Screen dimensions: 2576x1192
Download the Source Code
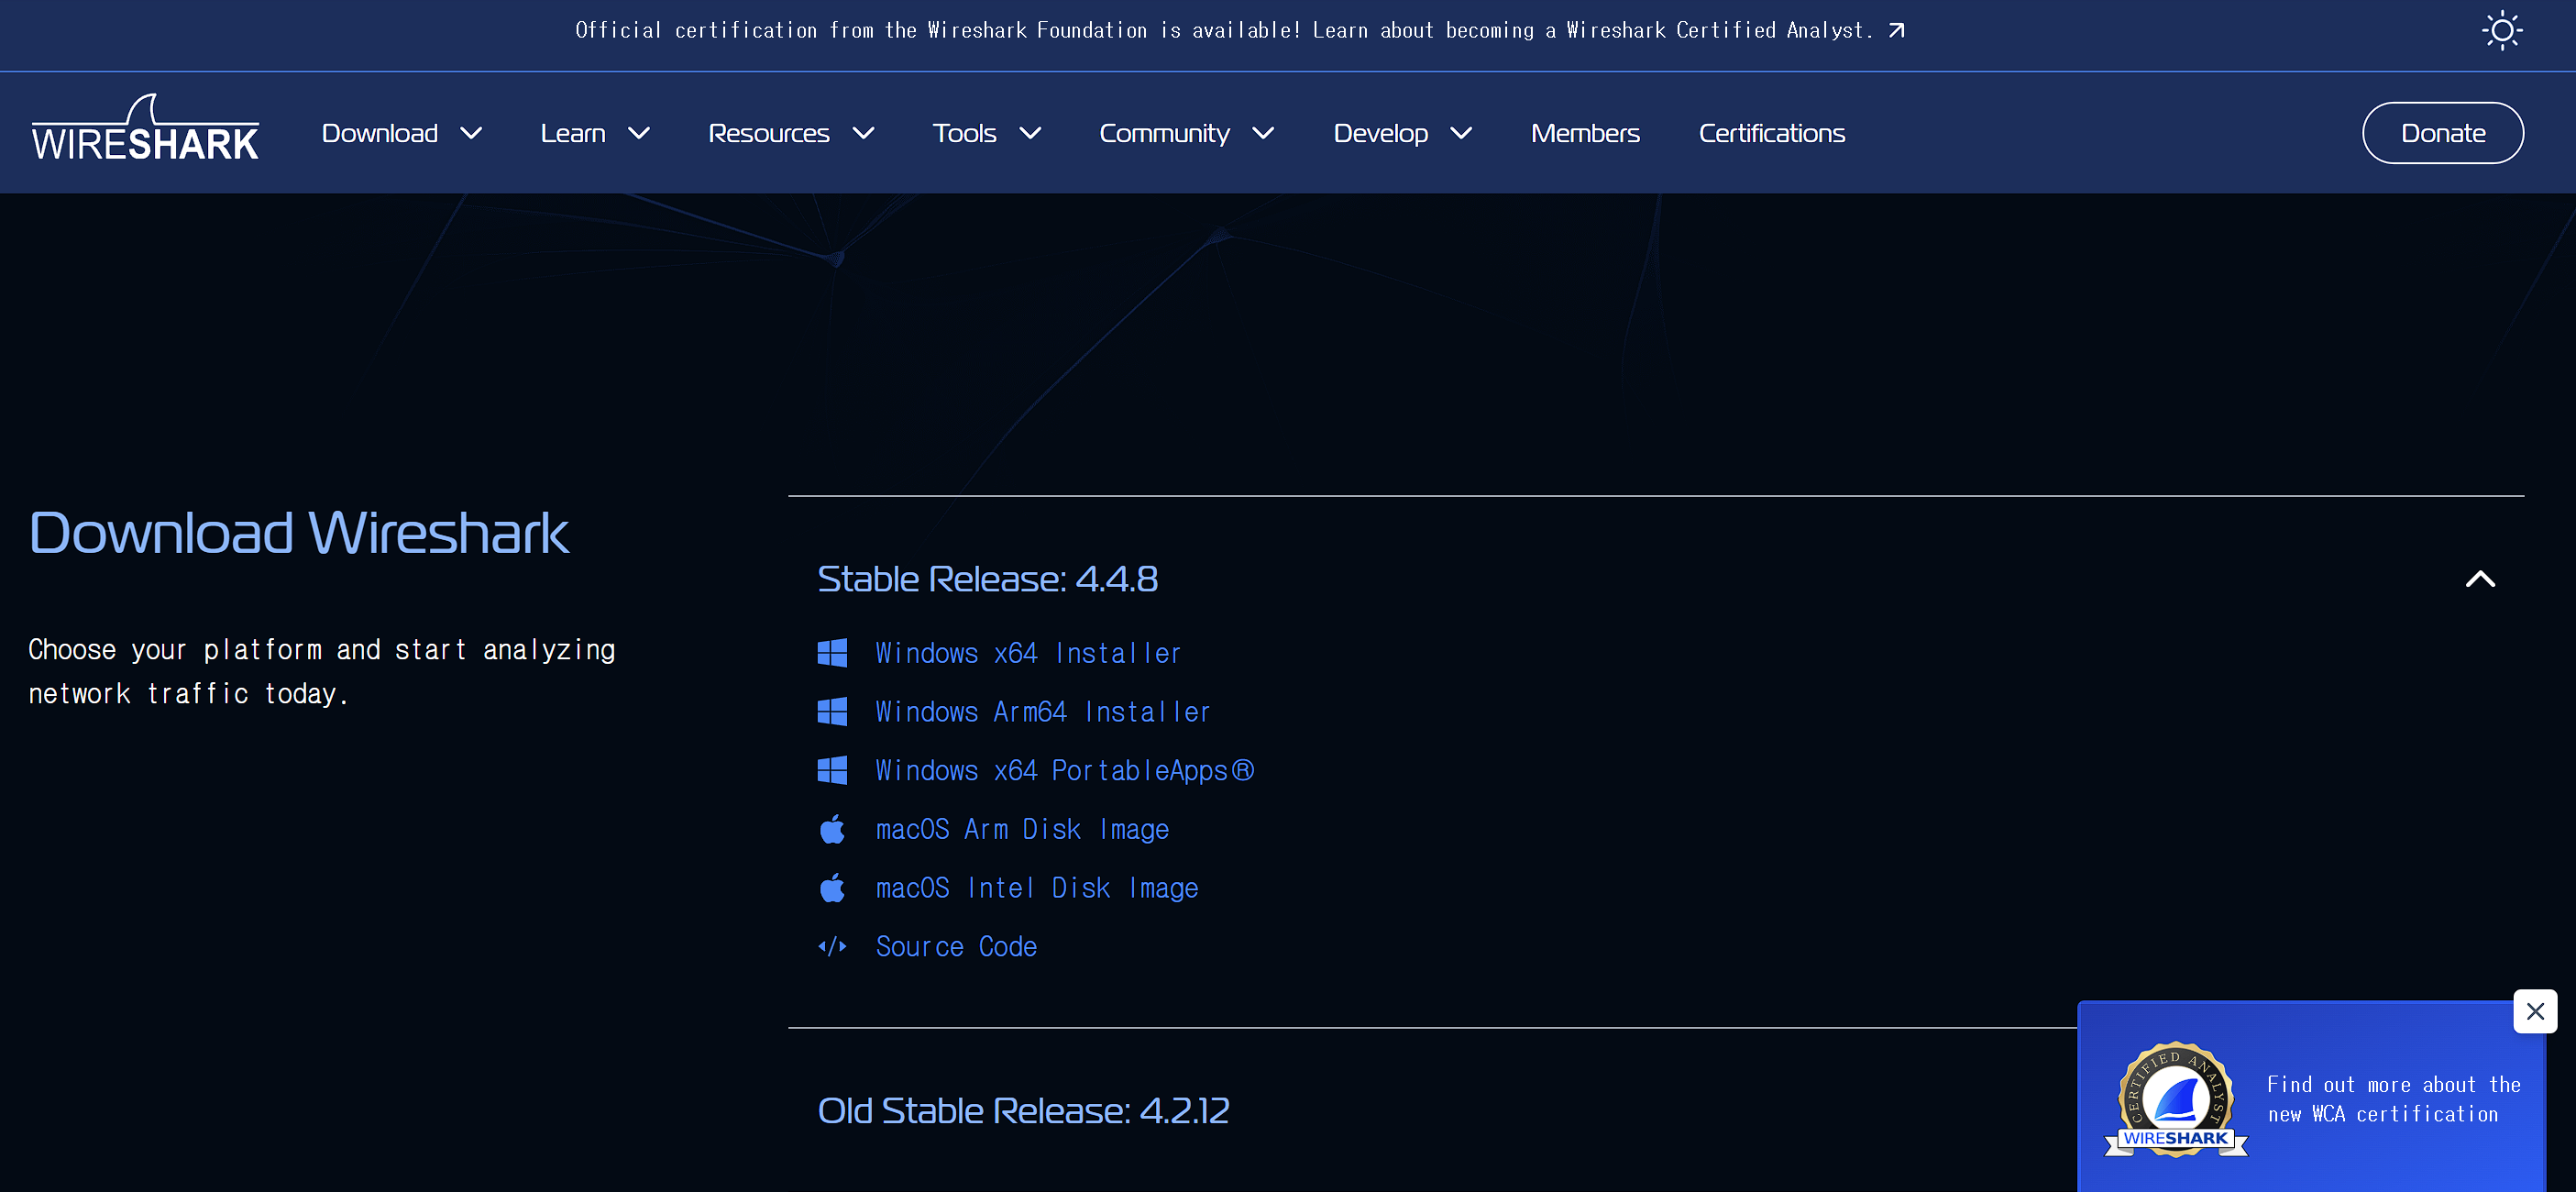point(956,946)
